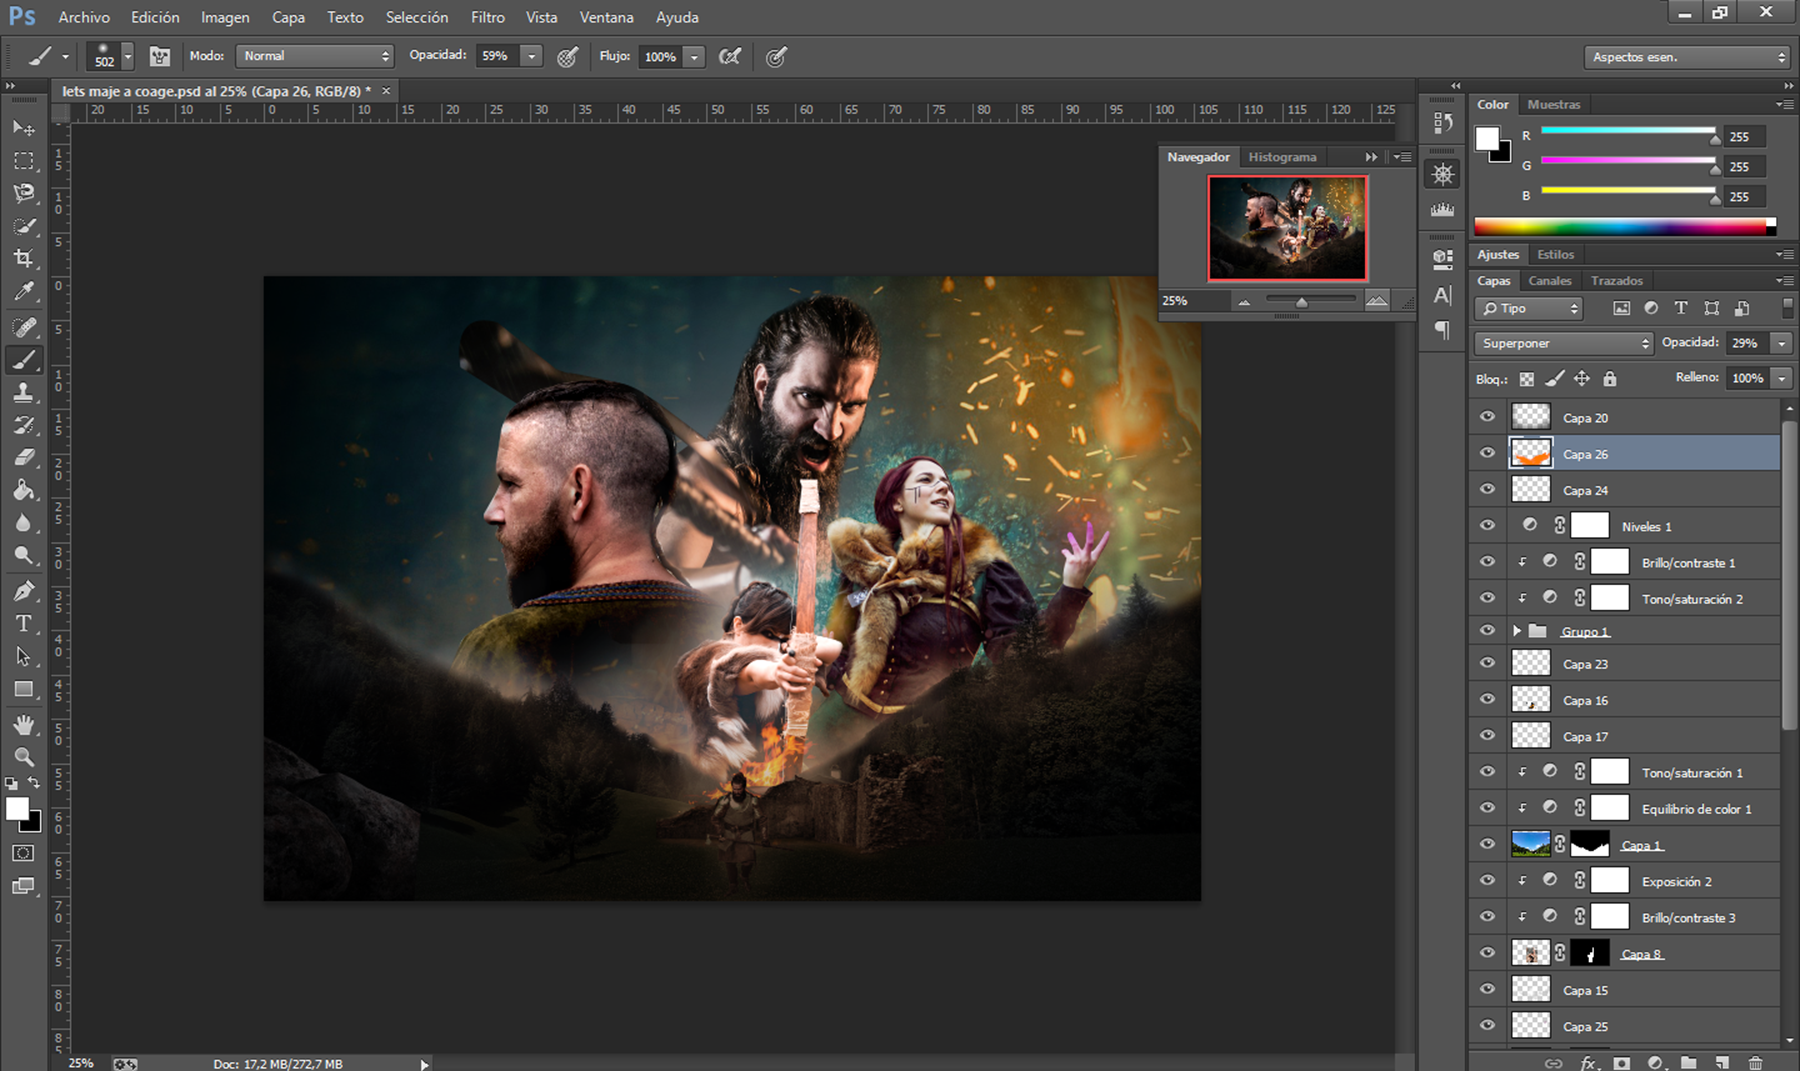Screen dimensions: 1800x1071
Task: Open the brush panel toggle icon
Action: [x=160, y=57]
